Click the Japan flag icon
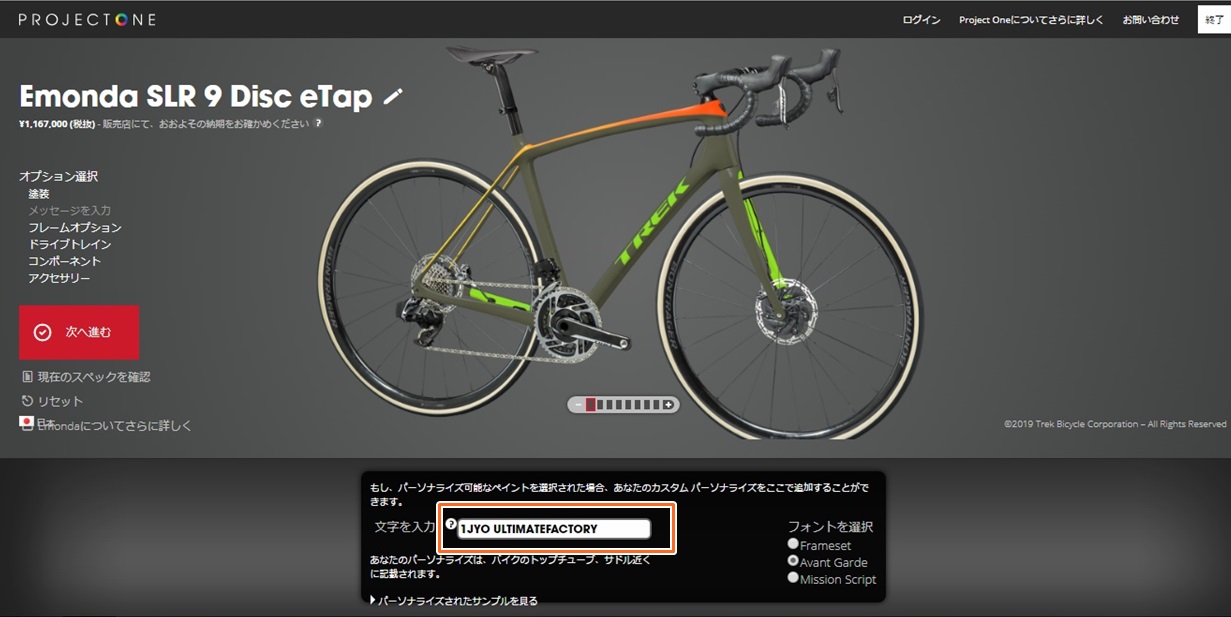 point(27,422)
